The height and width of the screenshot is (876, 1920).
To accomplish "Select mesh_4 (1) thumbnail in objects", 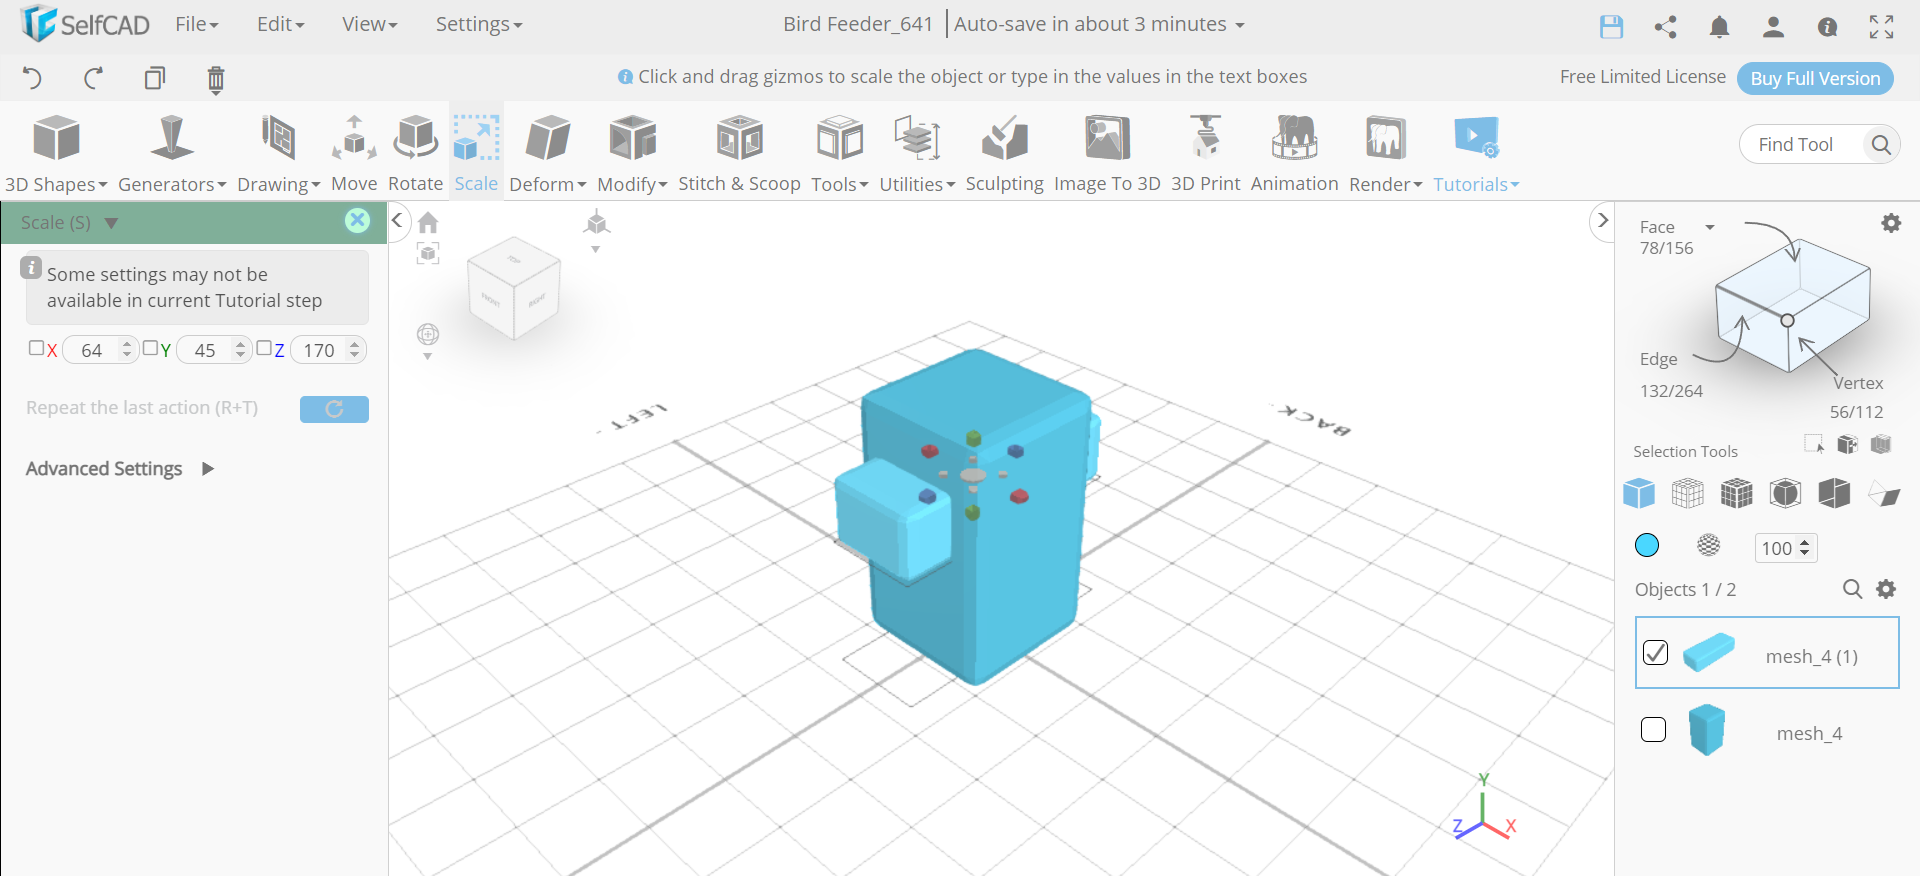I will pyautogui.click(x=1708, y=652).
